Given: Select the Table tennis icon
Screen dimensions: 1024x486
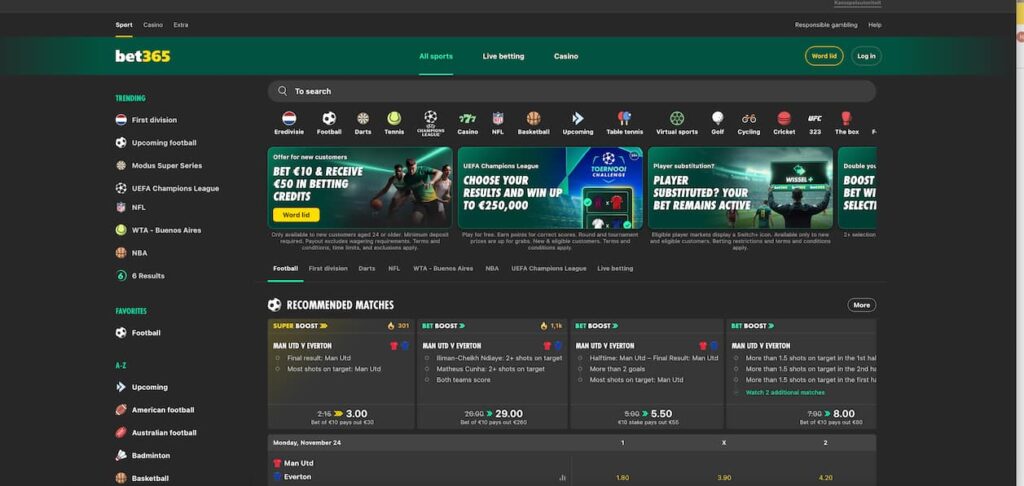Looking at the screenshot, I should [x=624, y=118].
